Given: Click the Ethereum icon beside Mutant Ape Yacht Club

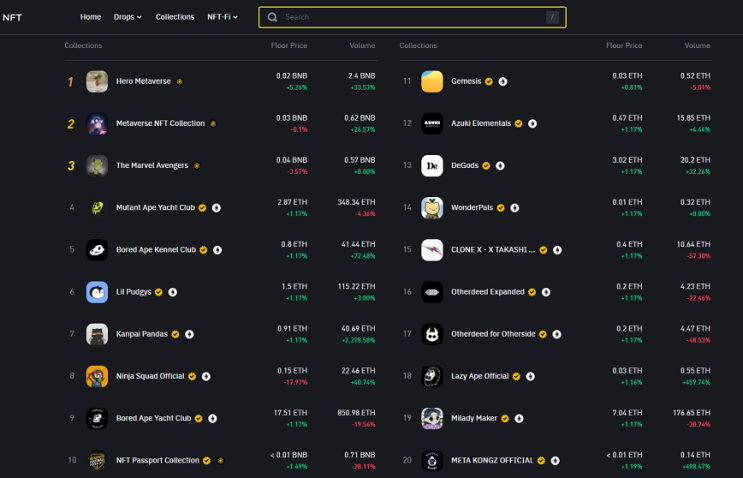Looking at the screenshot, I should coord(216,208).
